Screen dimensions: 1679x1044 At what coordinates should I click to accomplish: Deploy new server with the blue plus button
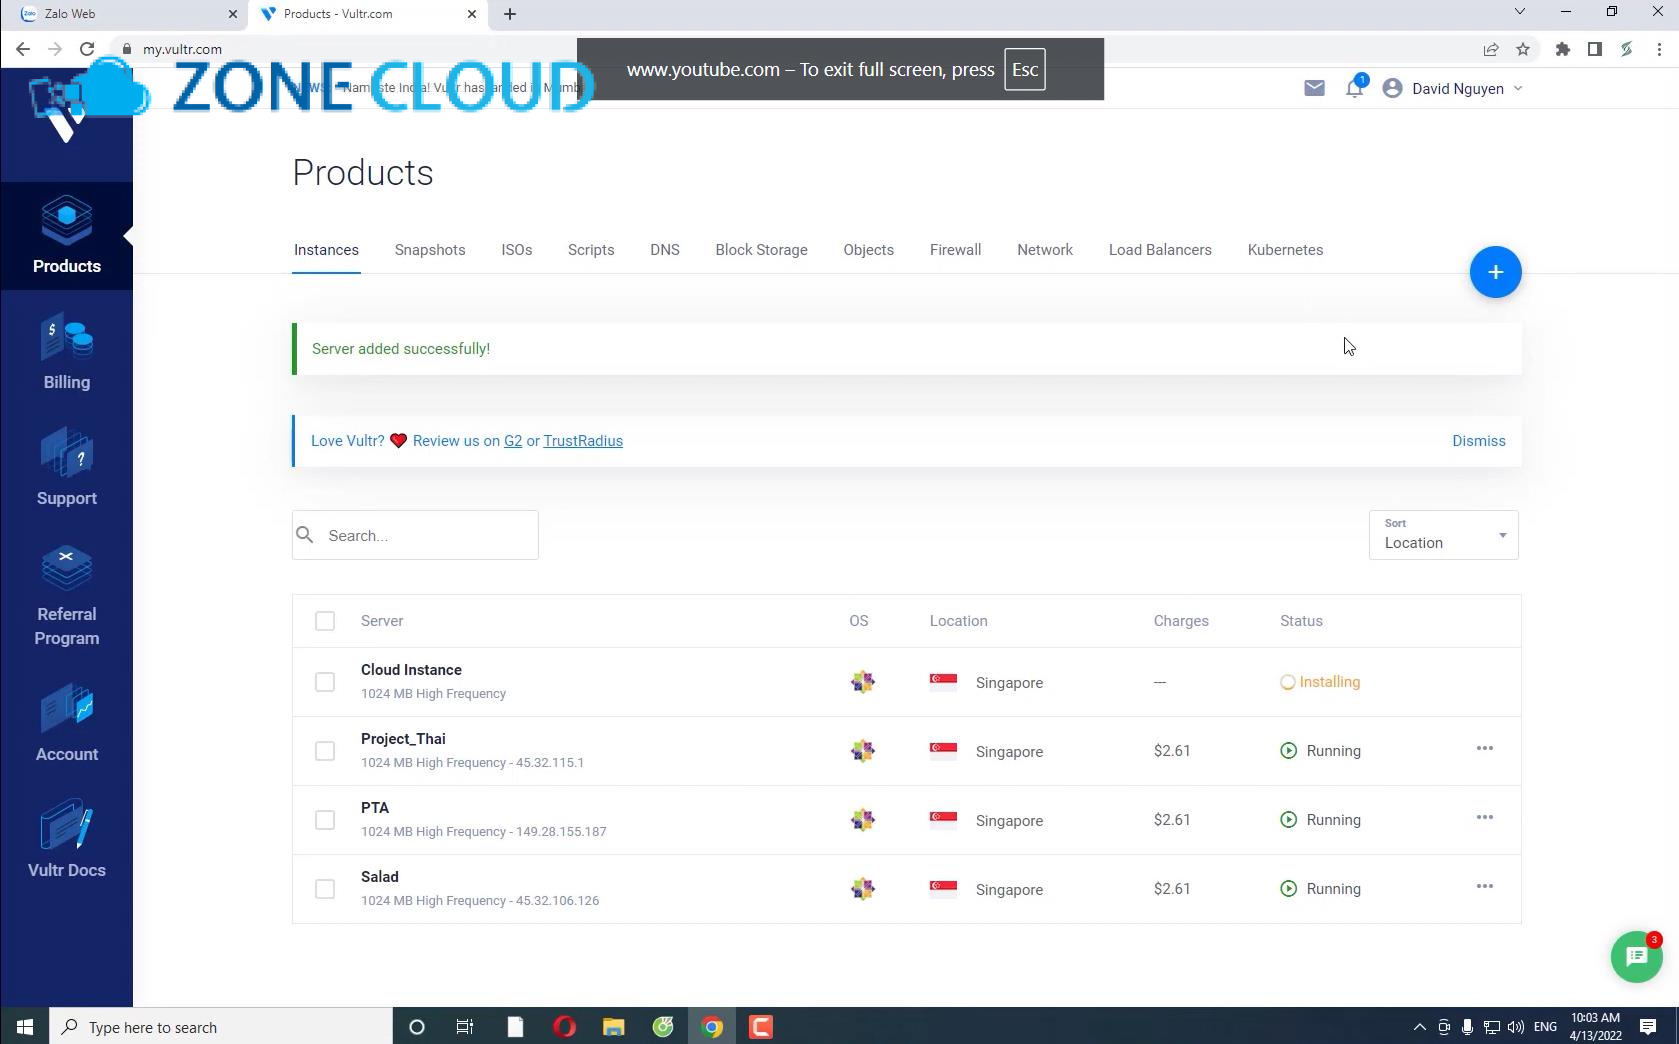pos(1495,271)
